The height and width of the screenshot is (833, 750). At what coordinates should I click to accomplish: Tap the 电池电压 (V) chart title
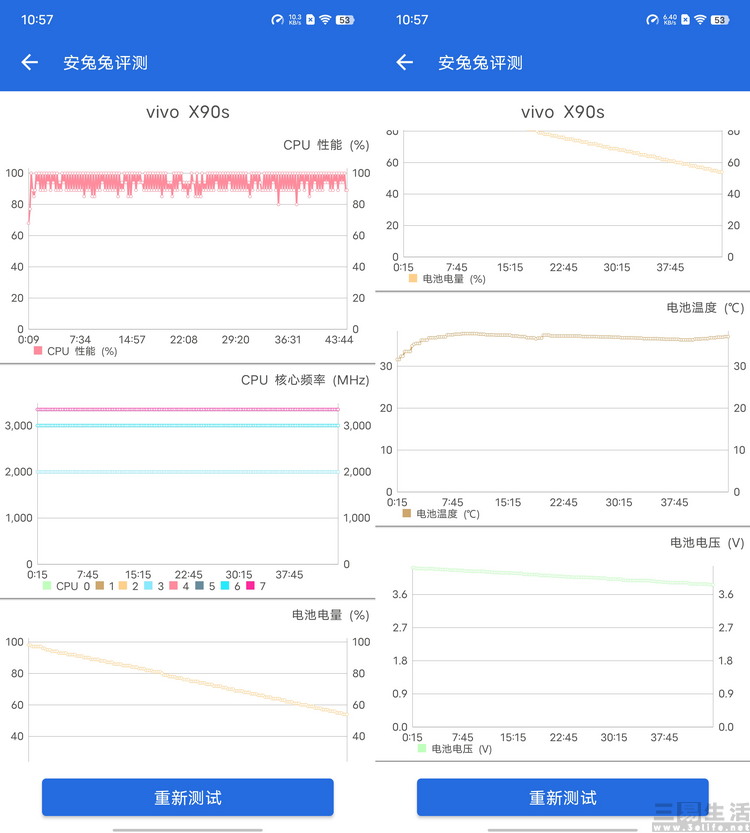click(707, 542)
